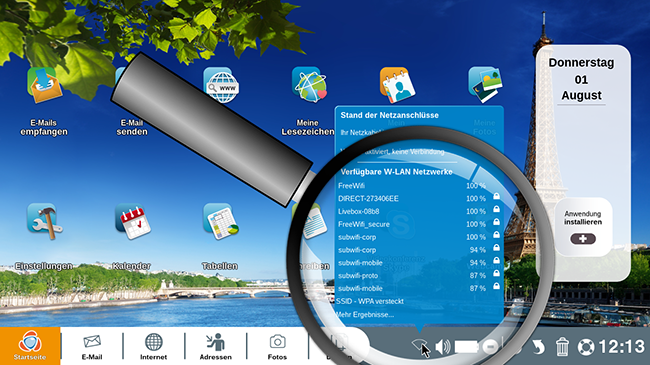The width and height of the screenshot is (650, 365).
Task: Go to Startseite home button
Action: coord(30,346)
